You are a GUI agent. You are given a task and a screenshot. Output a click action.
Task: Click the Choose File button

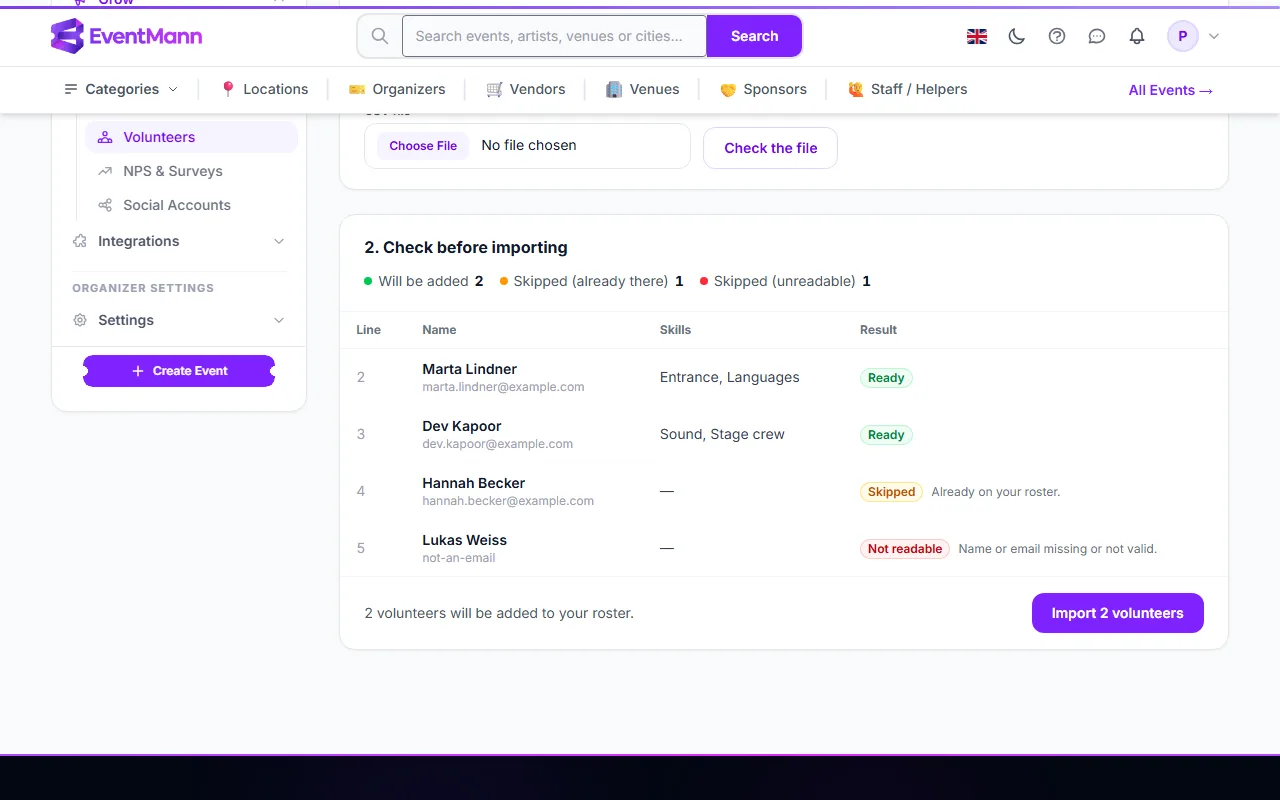423,146
